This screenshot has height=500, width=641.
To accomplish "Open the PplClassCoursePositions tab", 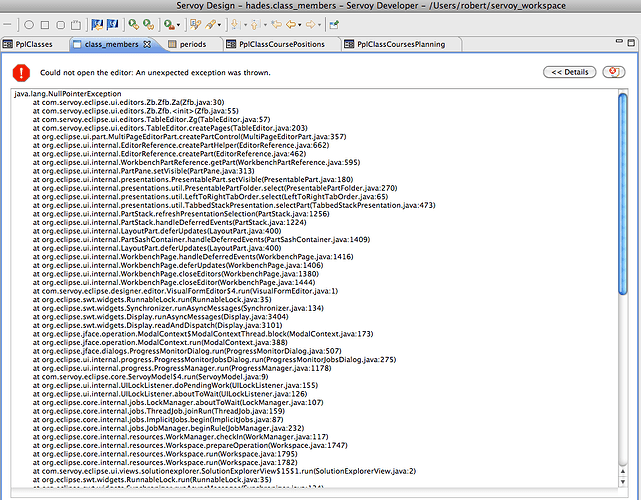I will pos(282,44).
